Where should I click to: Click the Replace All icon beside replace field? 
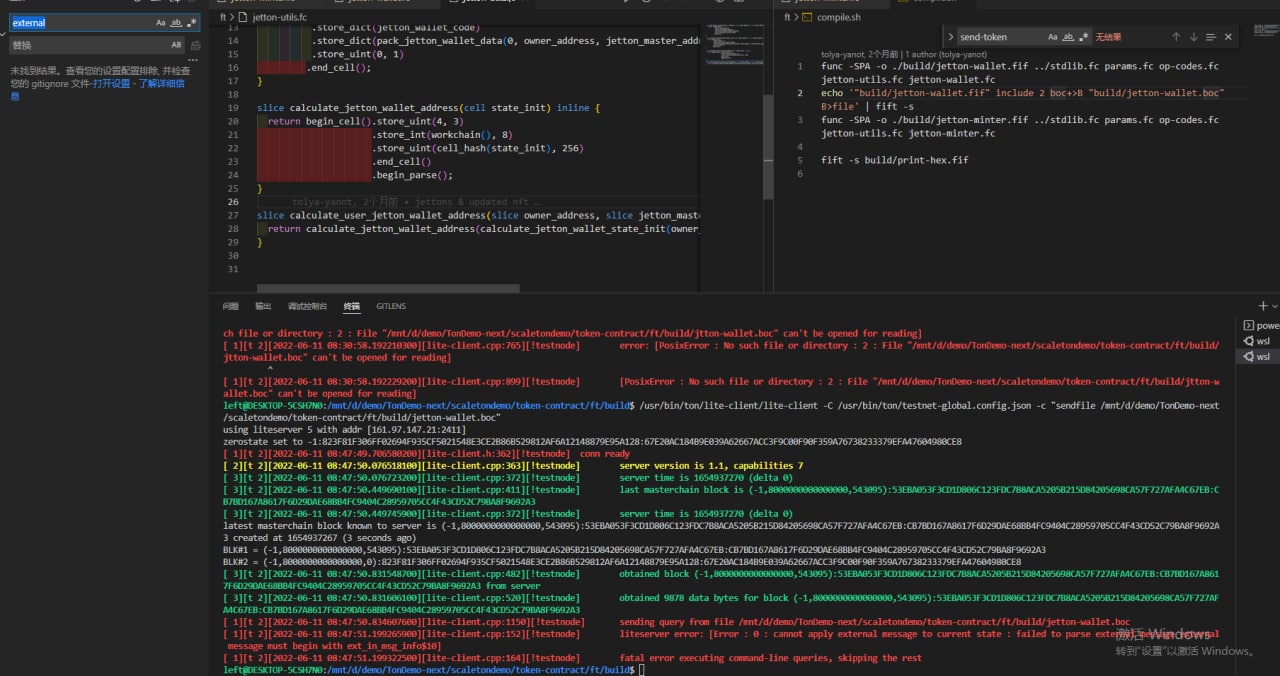195,45
